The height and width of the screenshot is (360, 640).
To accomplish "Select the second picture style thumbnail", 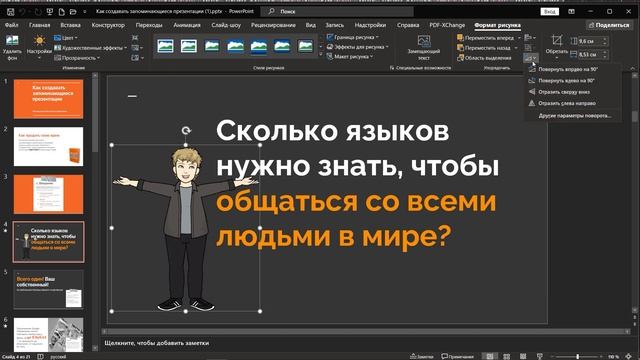I will pyautogui.click(x=189, y=46).
